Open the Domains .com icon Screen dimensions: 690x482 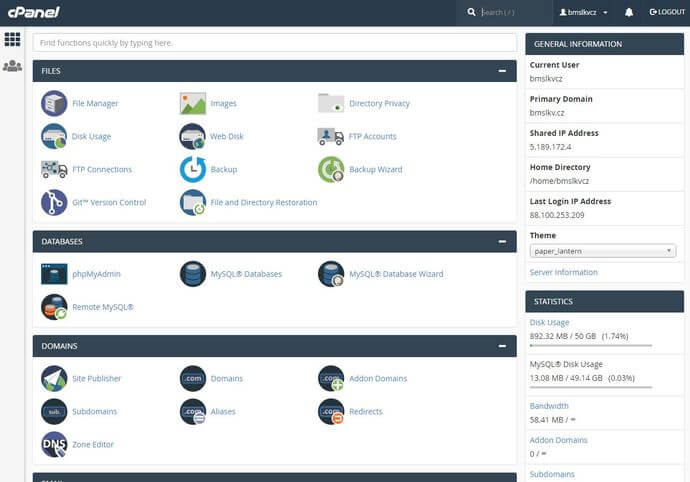(193, 379)
